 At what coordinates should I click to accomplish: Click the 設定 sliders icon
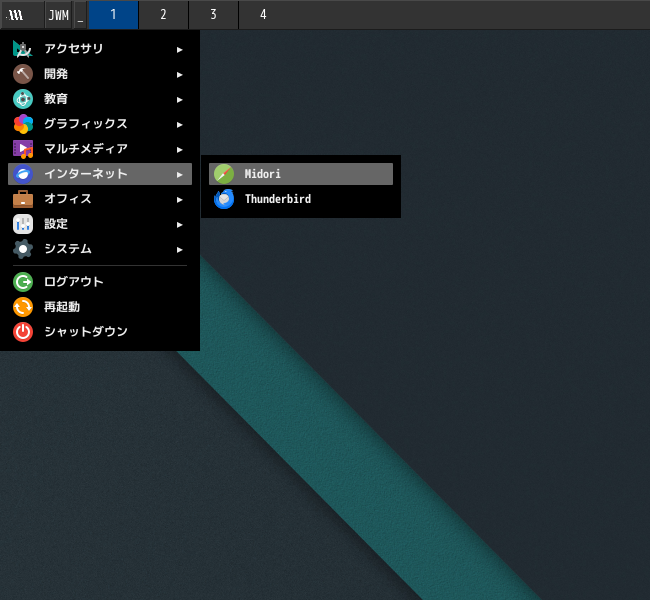pos(23,224)
